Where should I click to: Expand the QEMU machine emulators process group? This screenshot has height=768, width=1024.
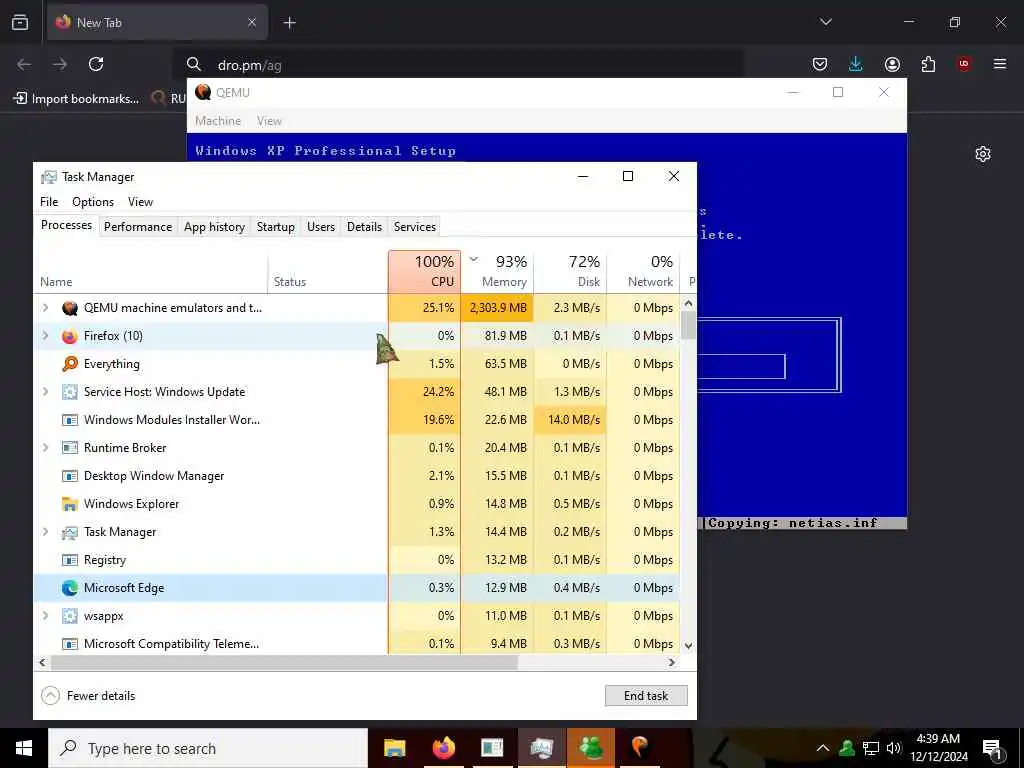45,308
